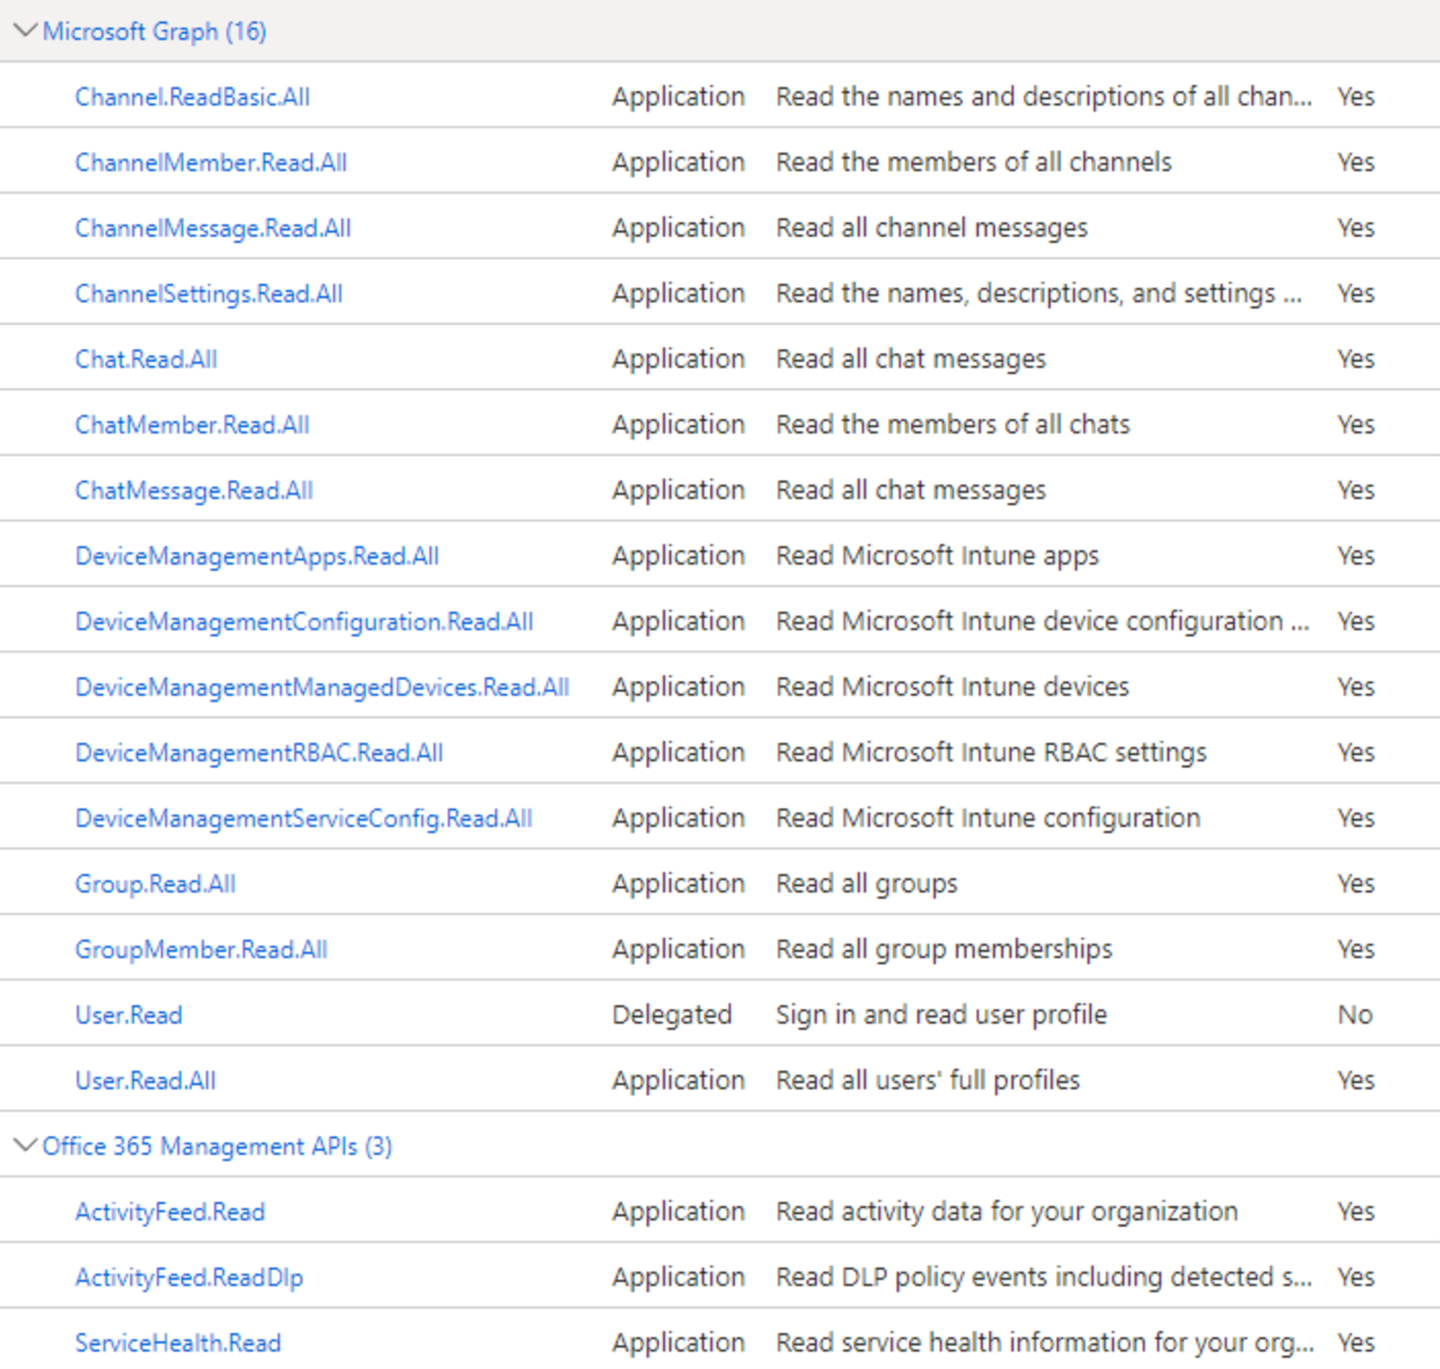Viewport: 1440px width, 1369px height.
Task: Click the 'No' consent value for User.Read
Action: 1355,1015
